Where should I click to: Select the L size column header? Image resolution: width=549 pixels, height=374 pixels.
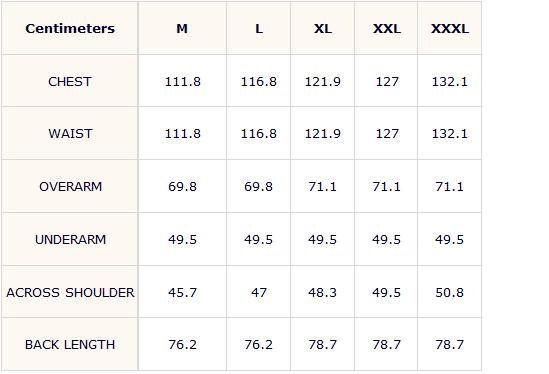(259, 28)
